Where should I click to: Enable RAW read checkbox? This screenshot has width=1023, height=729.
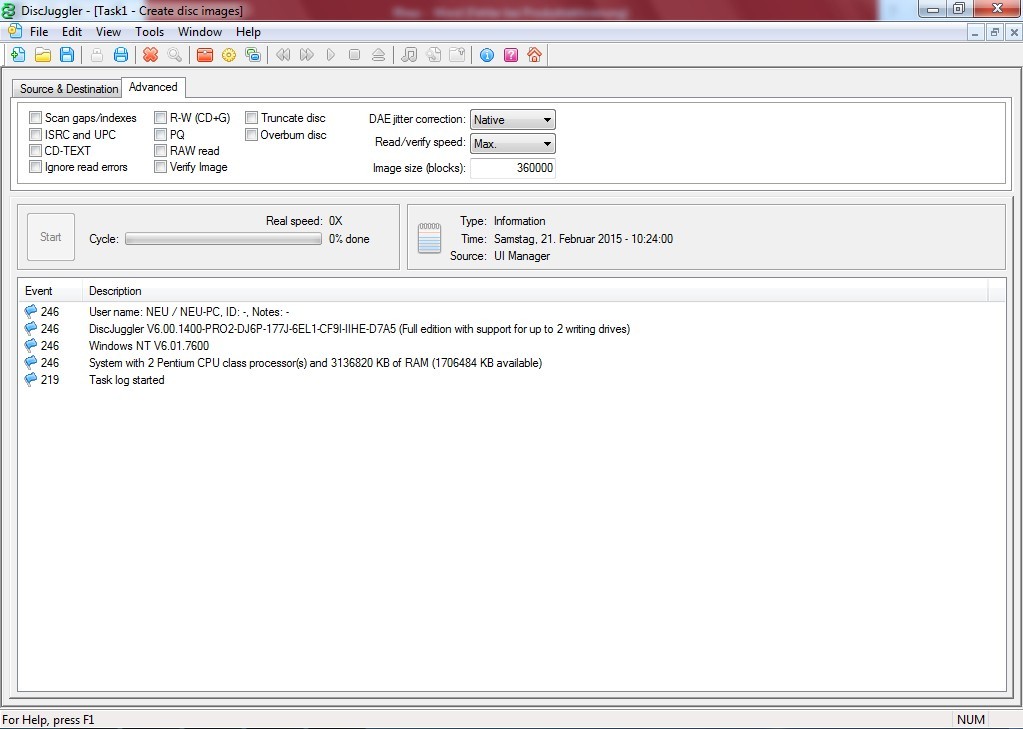tap(160, 151)
